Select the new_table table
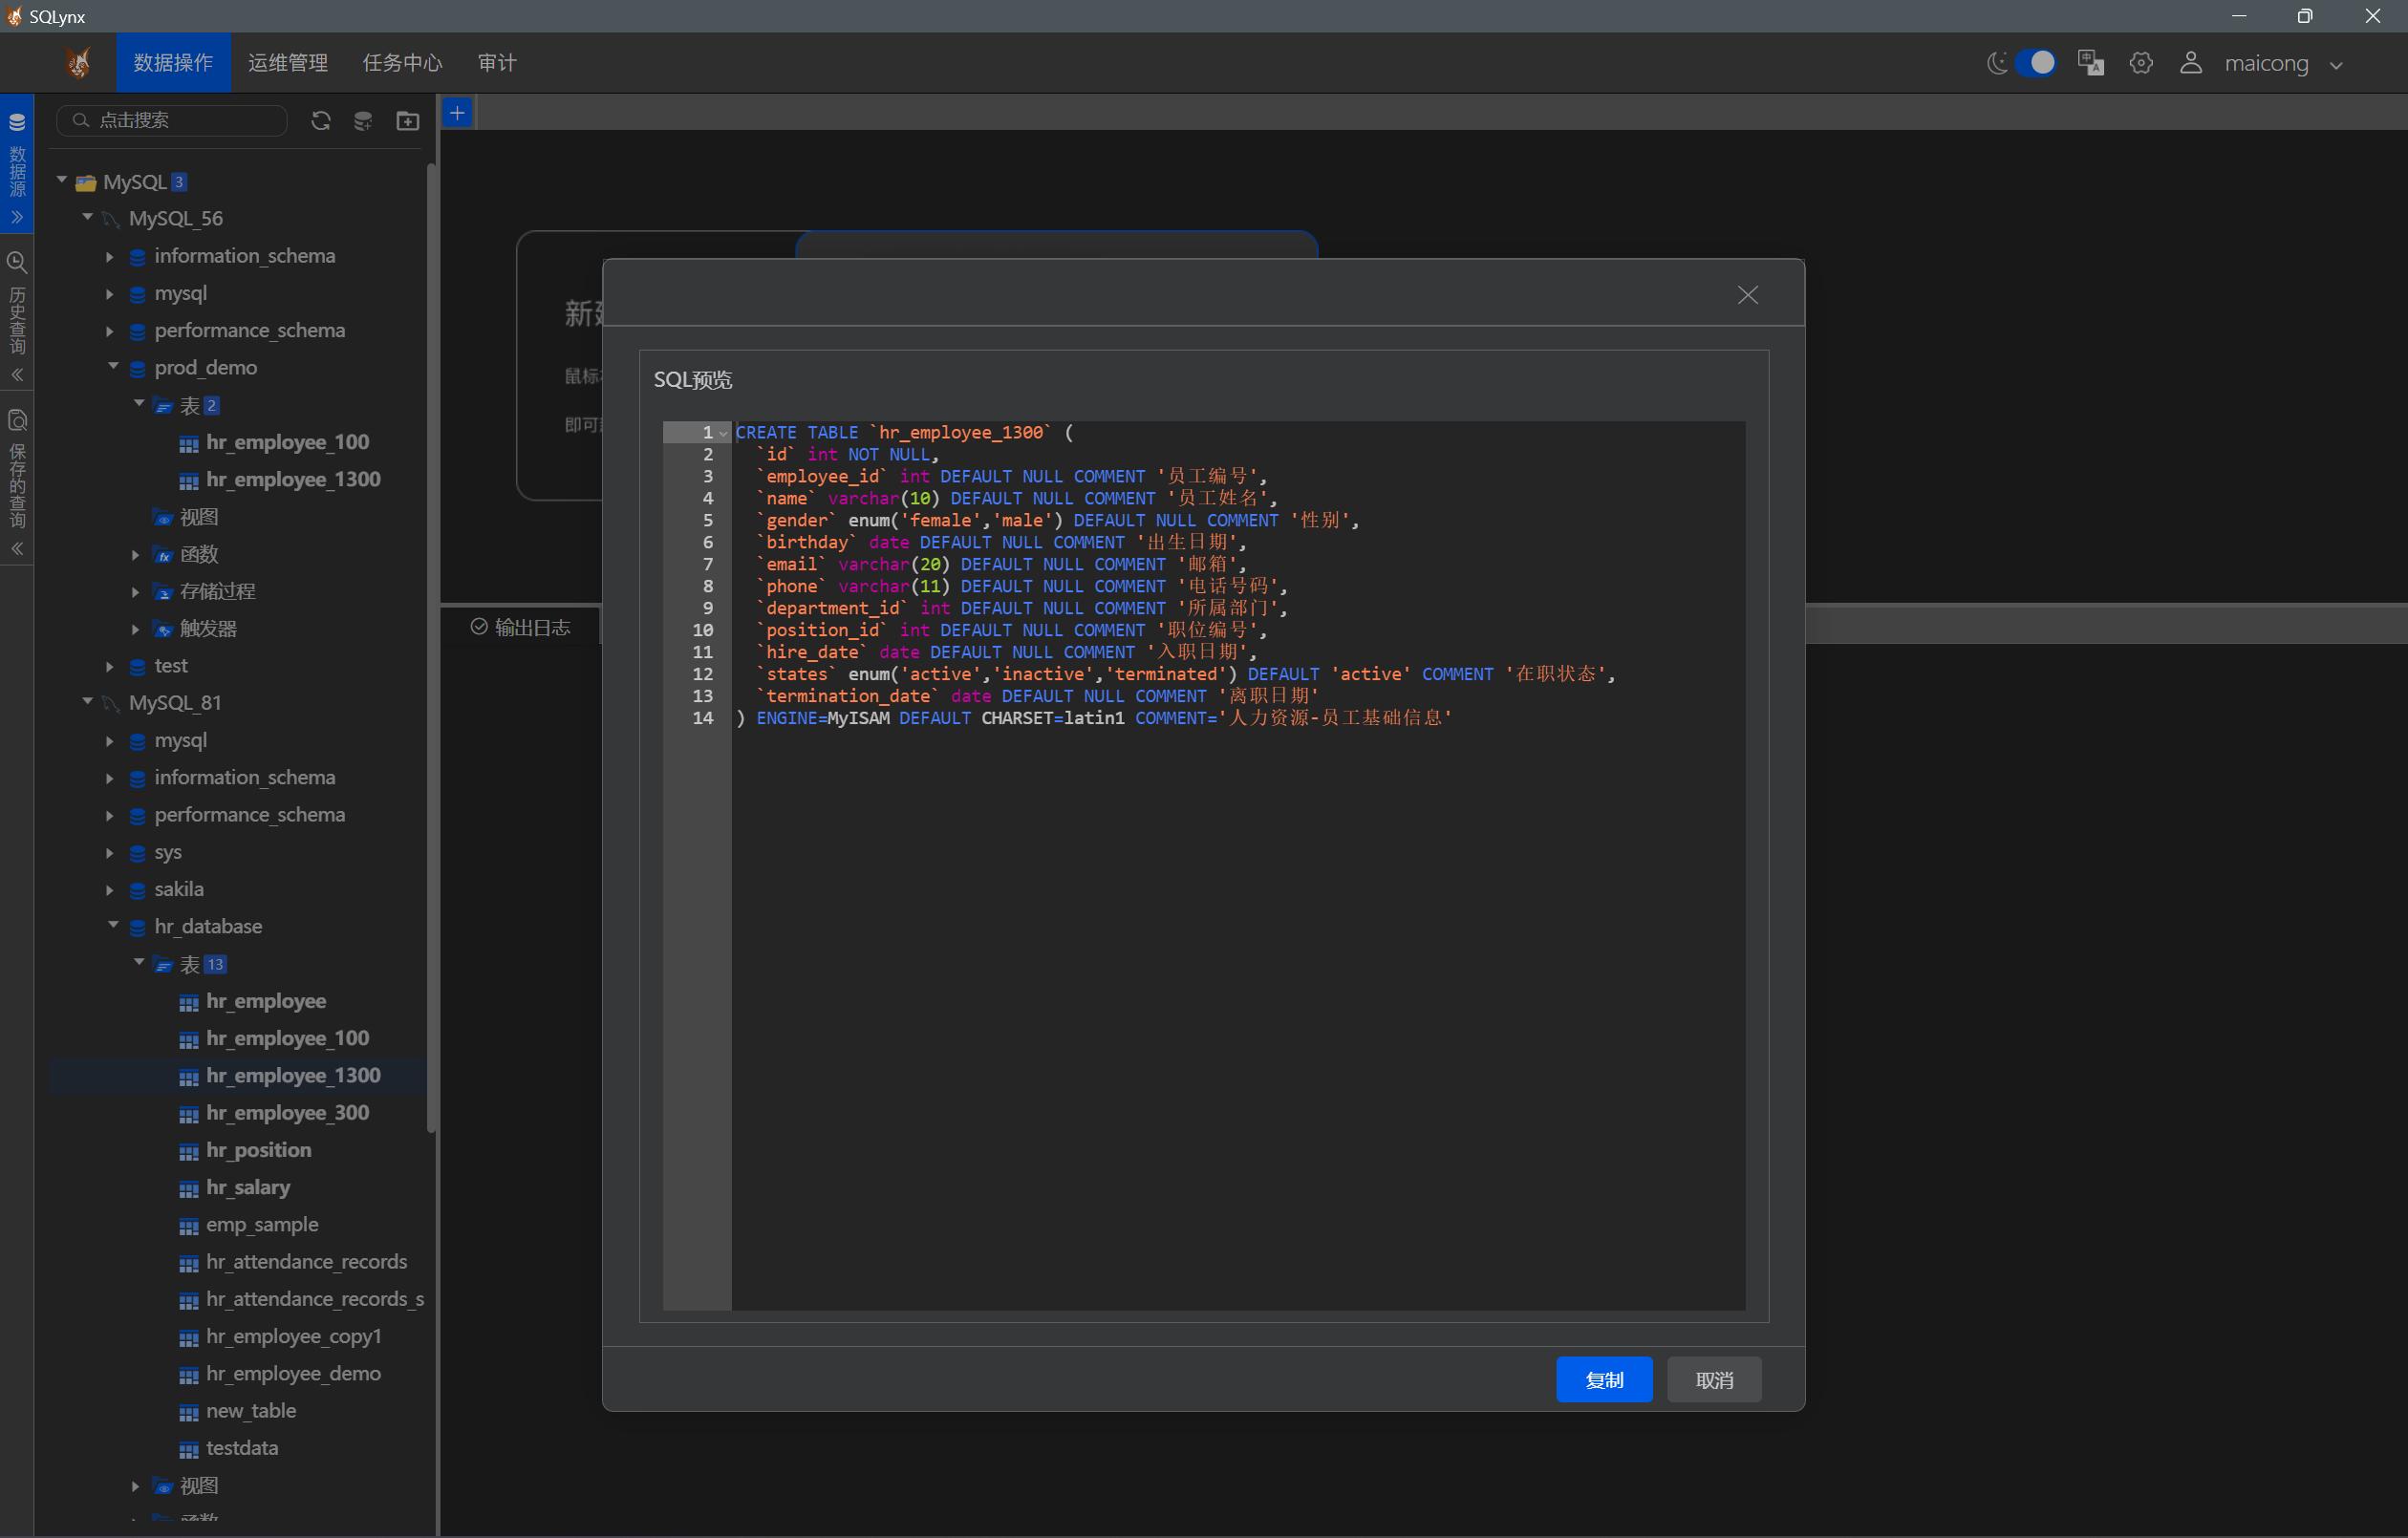This screenshot has height=1538, width=2408. pyautogui.click(x=251, y=1411)
